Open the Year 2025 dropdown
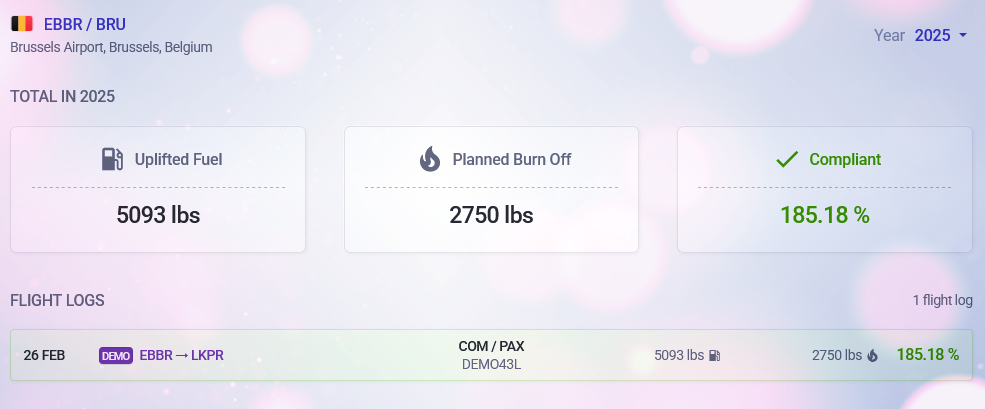 pos(932,35)
